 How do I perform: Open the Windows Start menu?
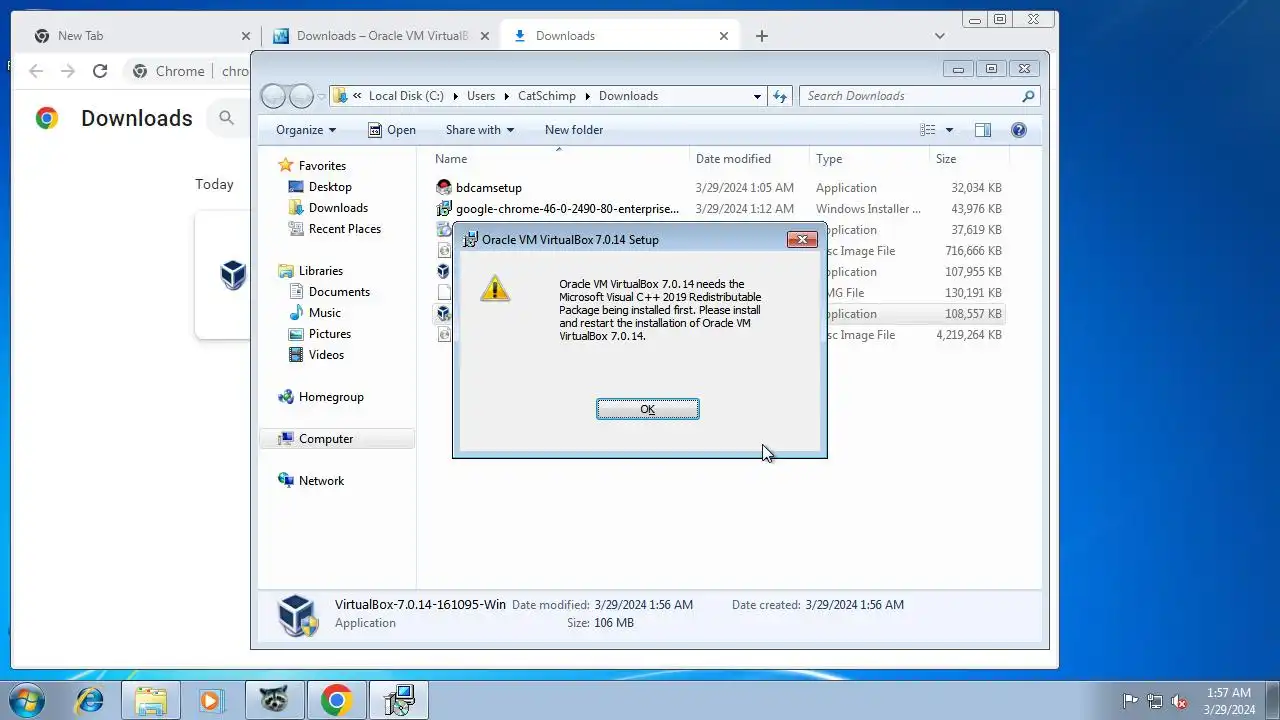[27, 701]
